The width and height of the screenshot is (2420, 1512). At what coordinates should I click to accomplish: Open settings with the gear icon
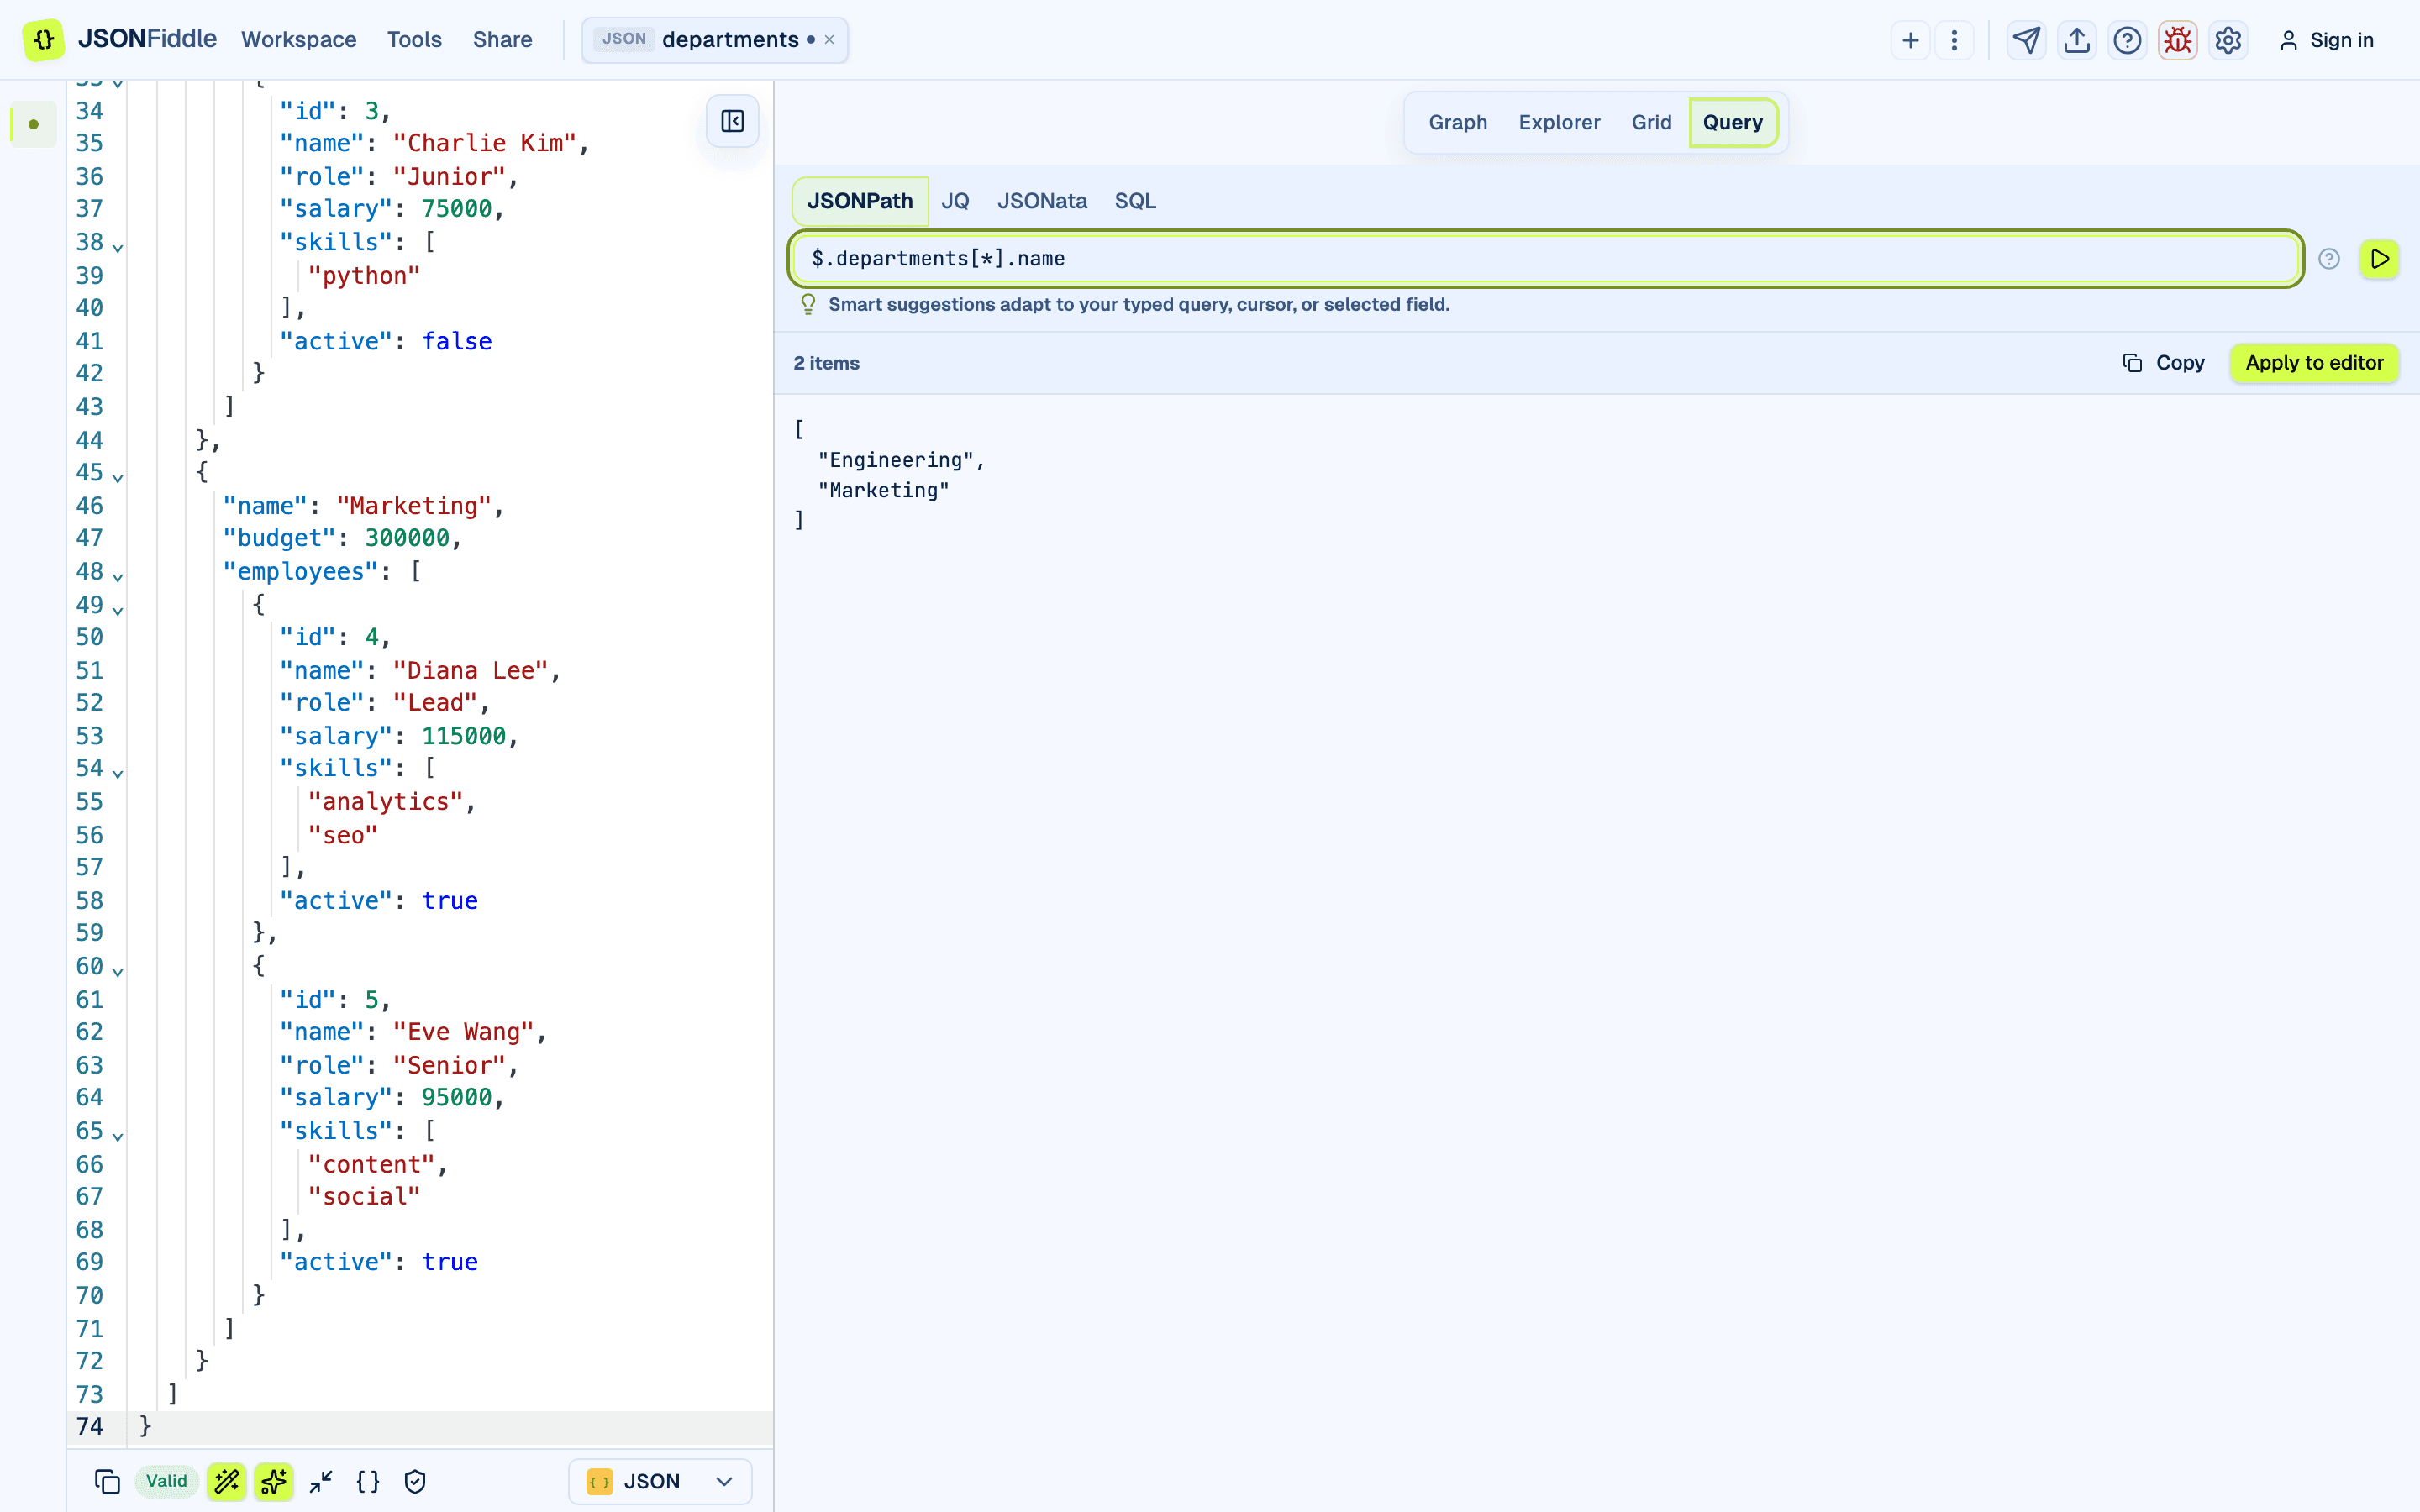point(2228,40)
